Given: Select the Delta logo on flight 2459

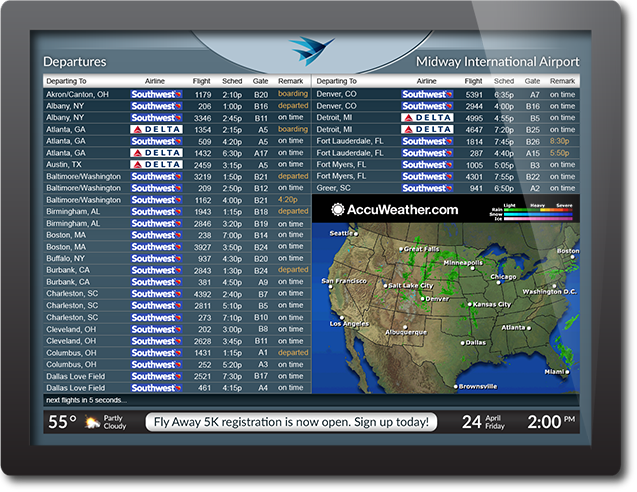Looking at the screenshot, I should [156, 165].
